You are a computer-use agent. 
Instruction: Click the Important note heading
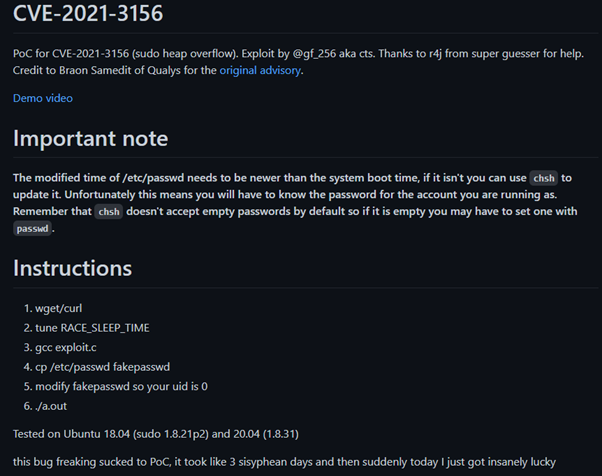coord(90,138)
